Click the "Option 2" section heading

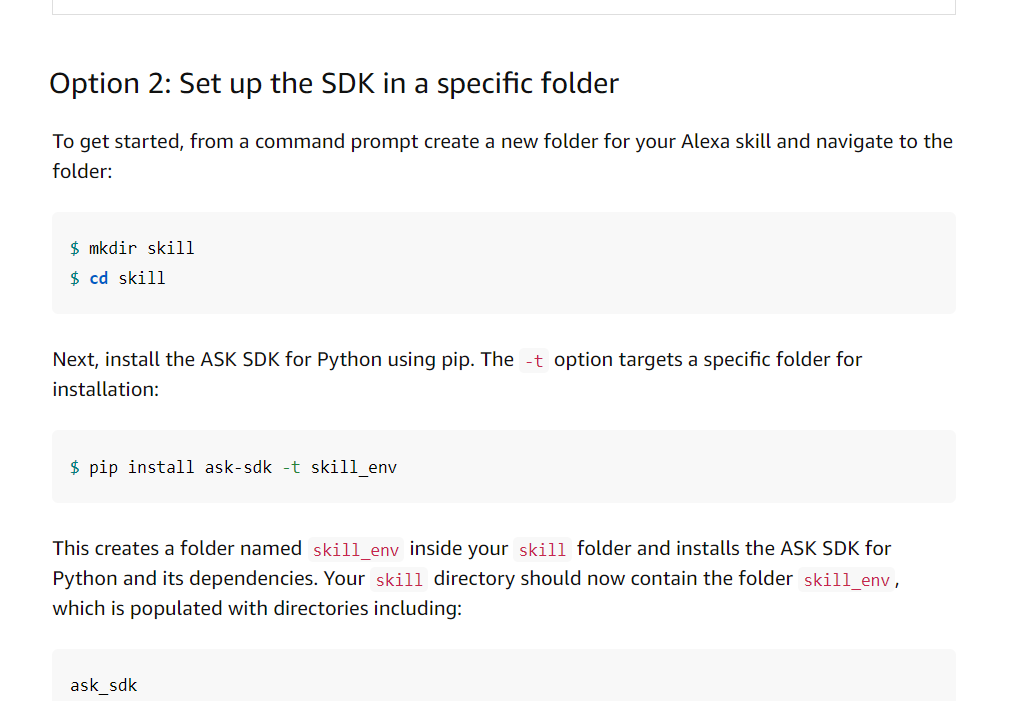tap(334, 84)
